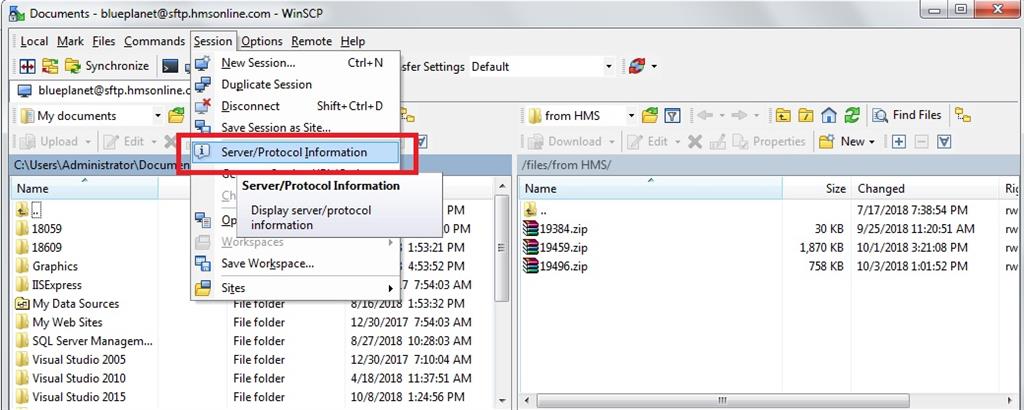
Task: Open the Help menu
Action: [353, 41]
